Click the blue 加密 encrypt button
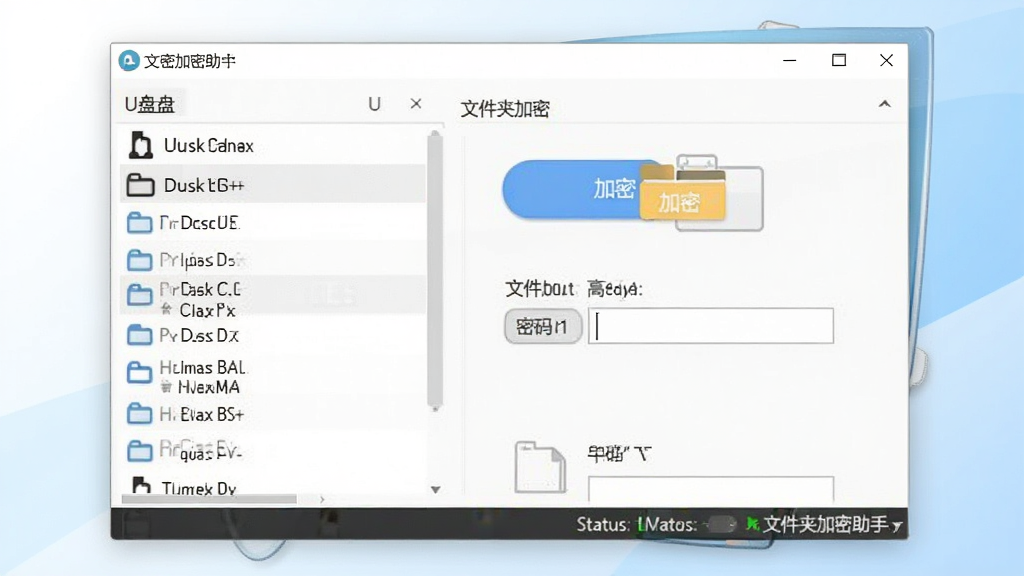1024x576 pixels. coord(571,189)
